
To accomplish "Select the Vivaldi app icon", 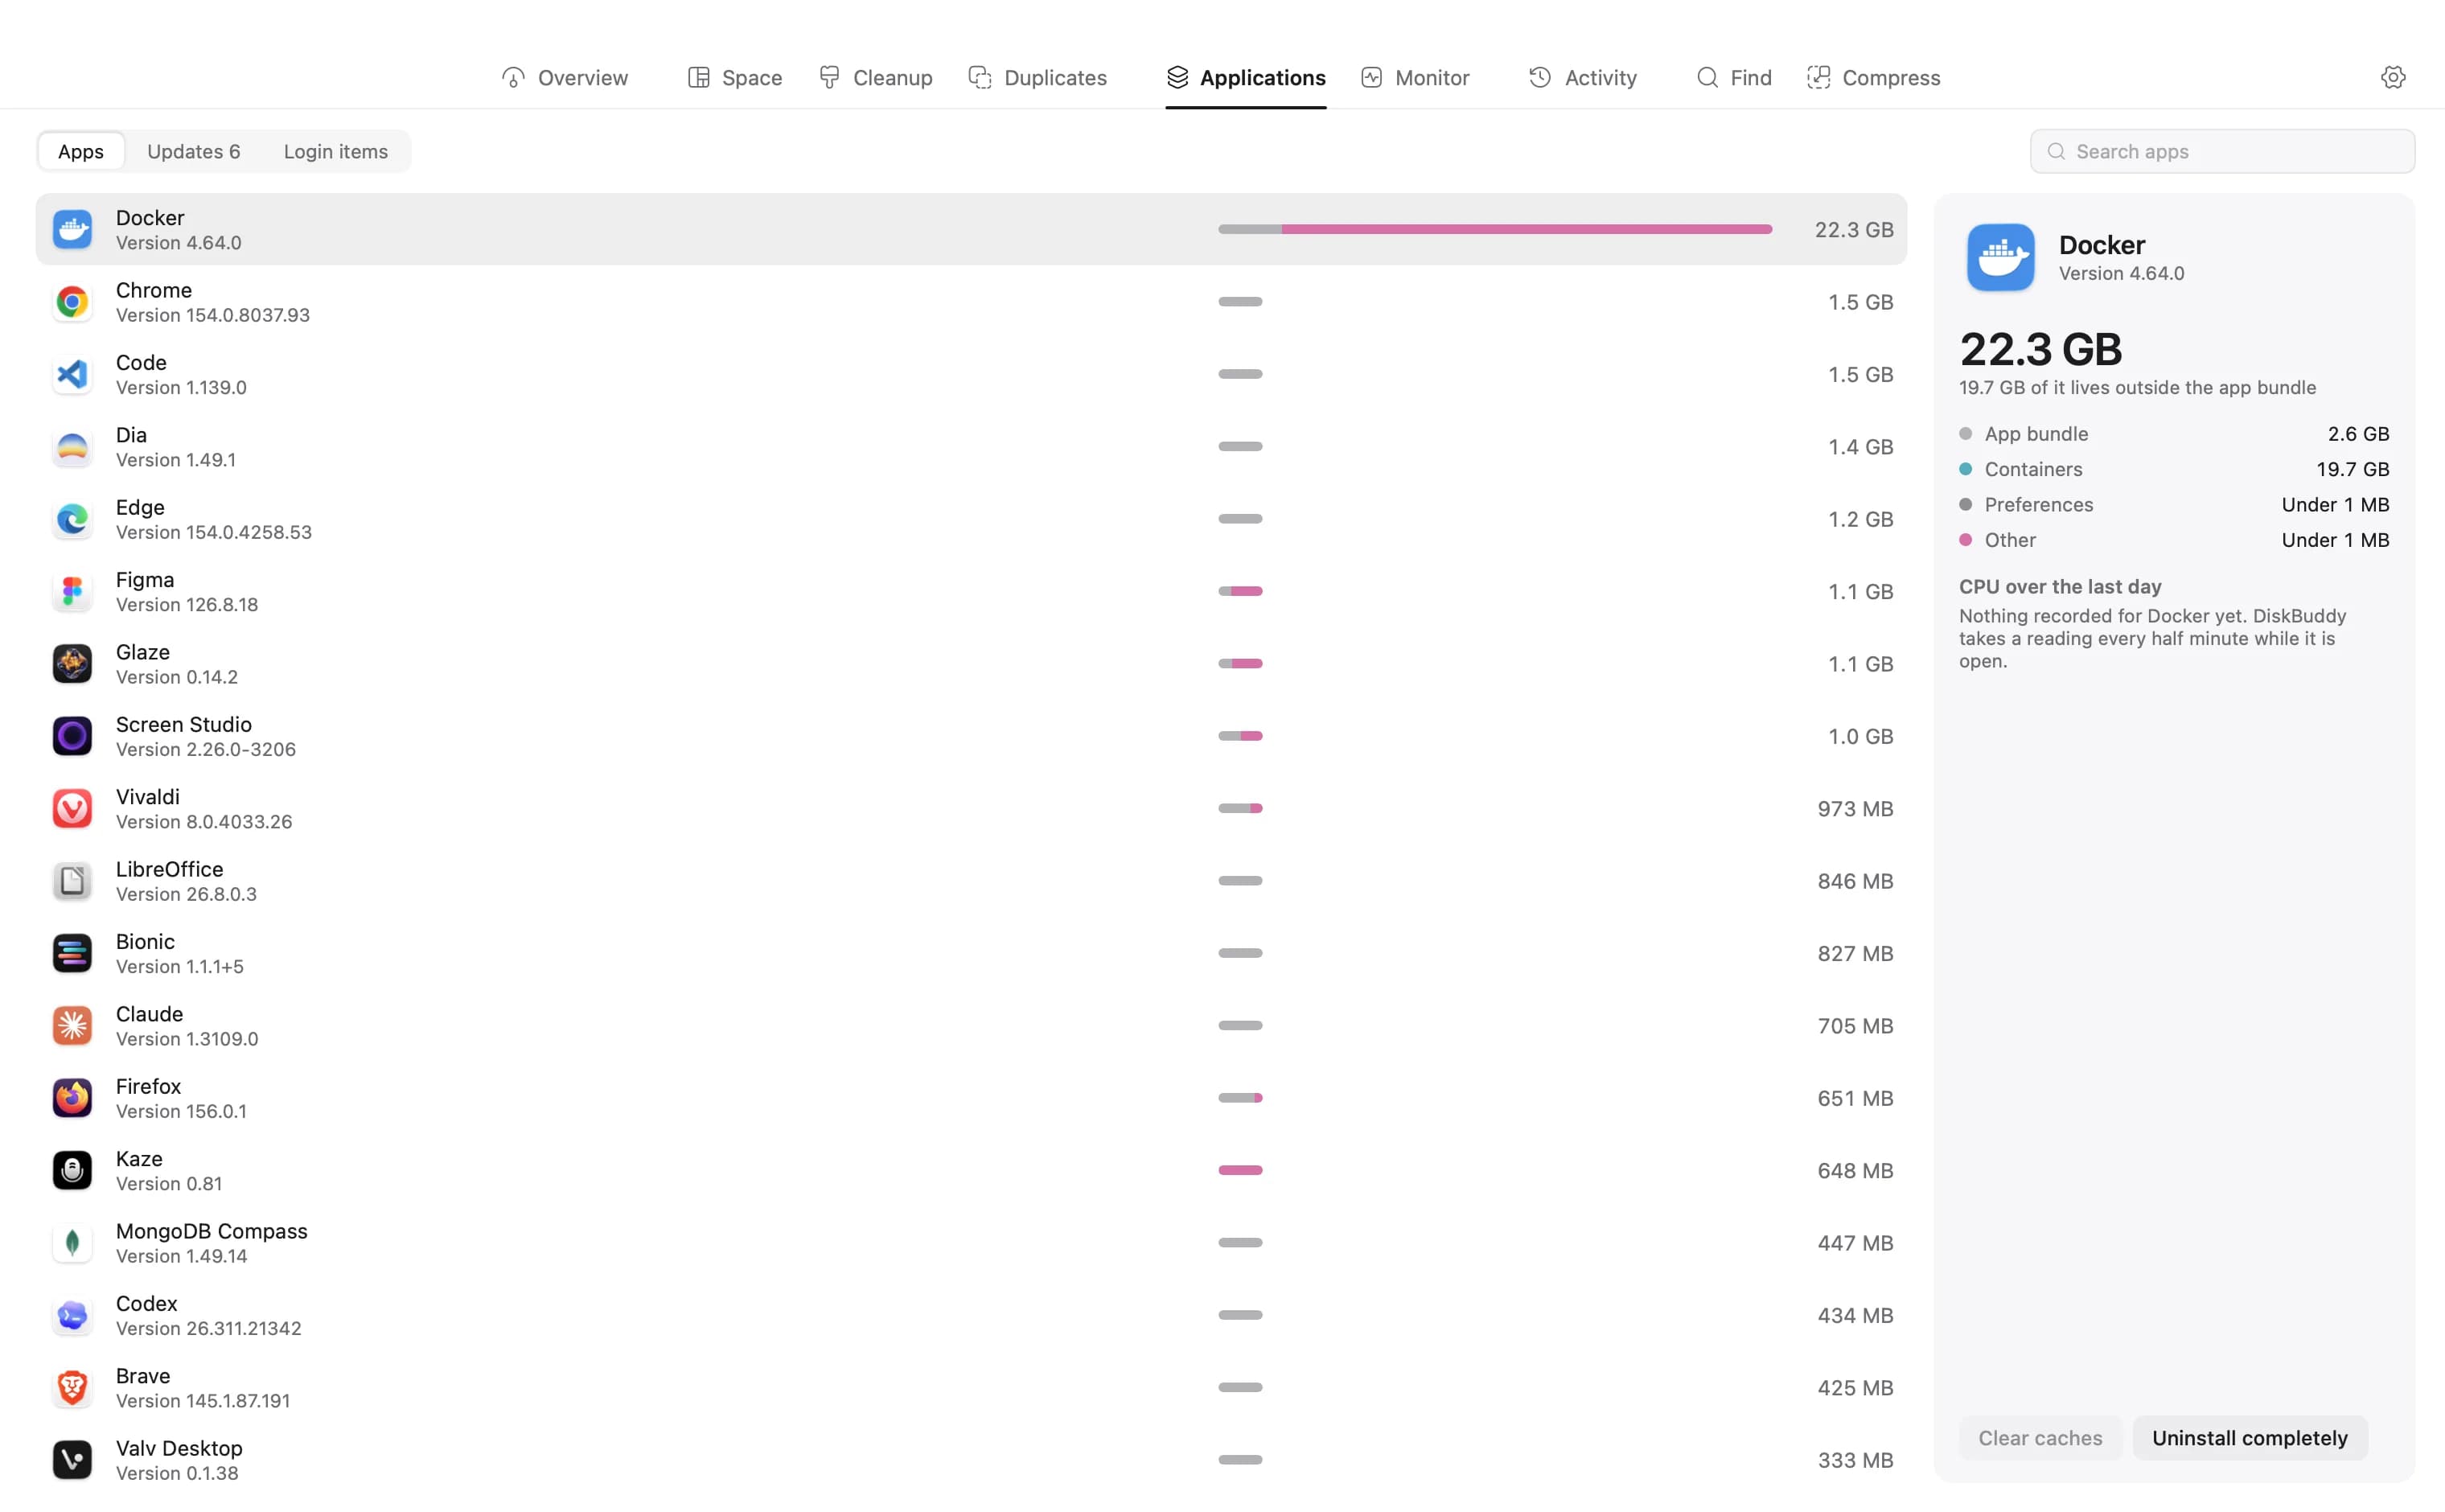I will pos(72,808).
